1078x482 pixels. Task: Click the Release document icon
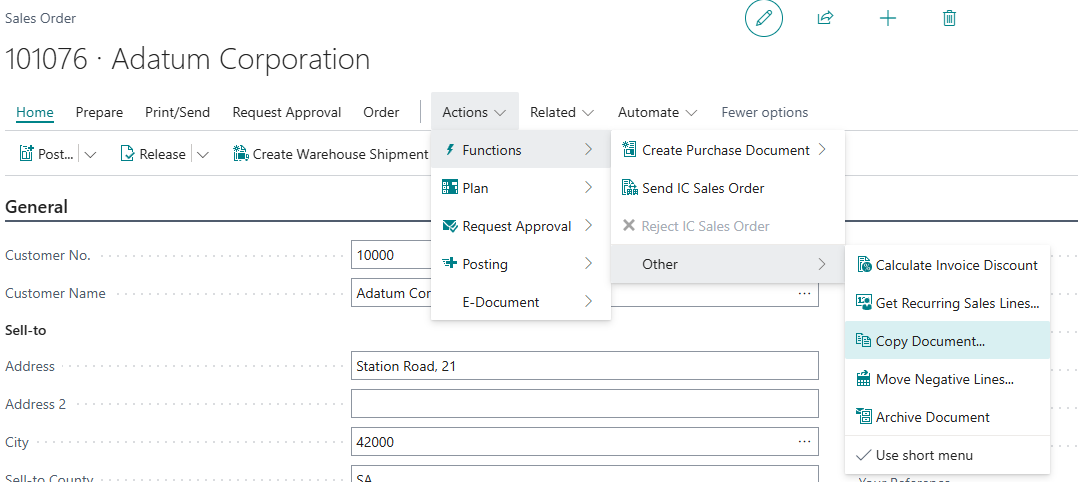tap(127, 154)
